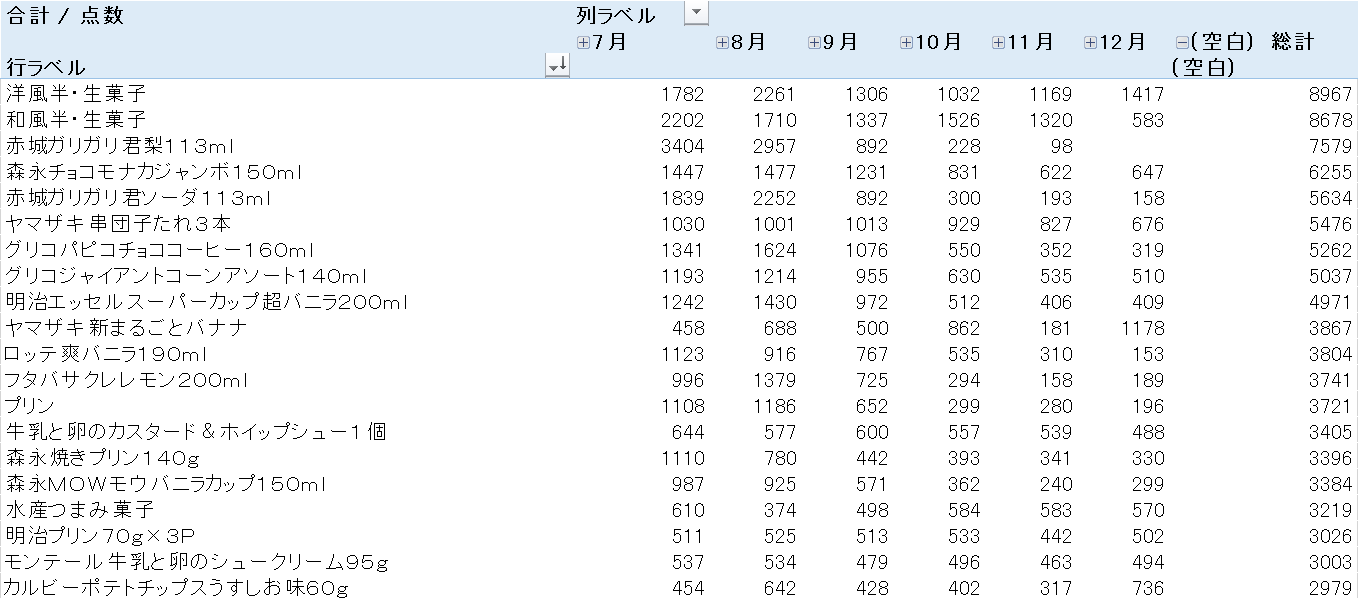Click grand total value 2979
The image size is (1359, 600).
(1331, 588)
